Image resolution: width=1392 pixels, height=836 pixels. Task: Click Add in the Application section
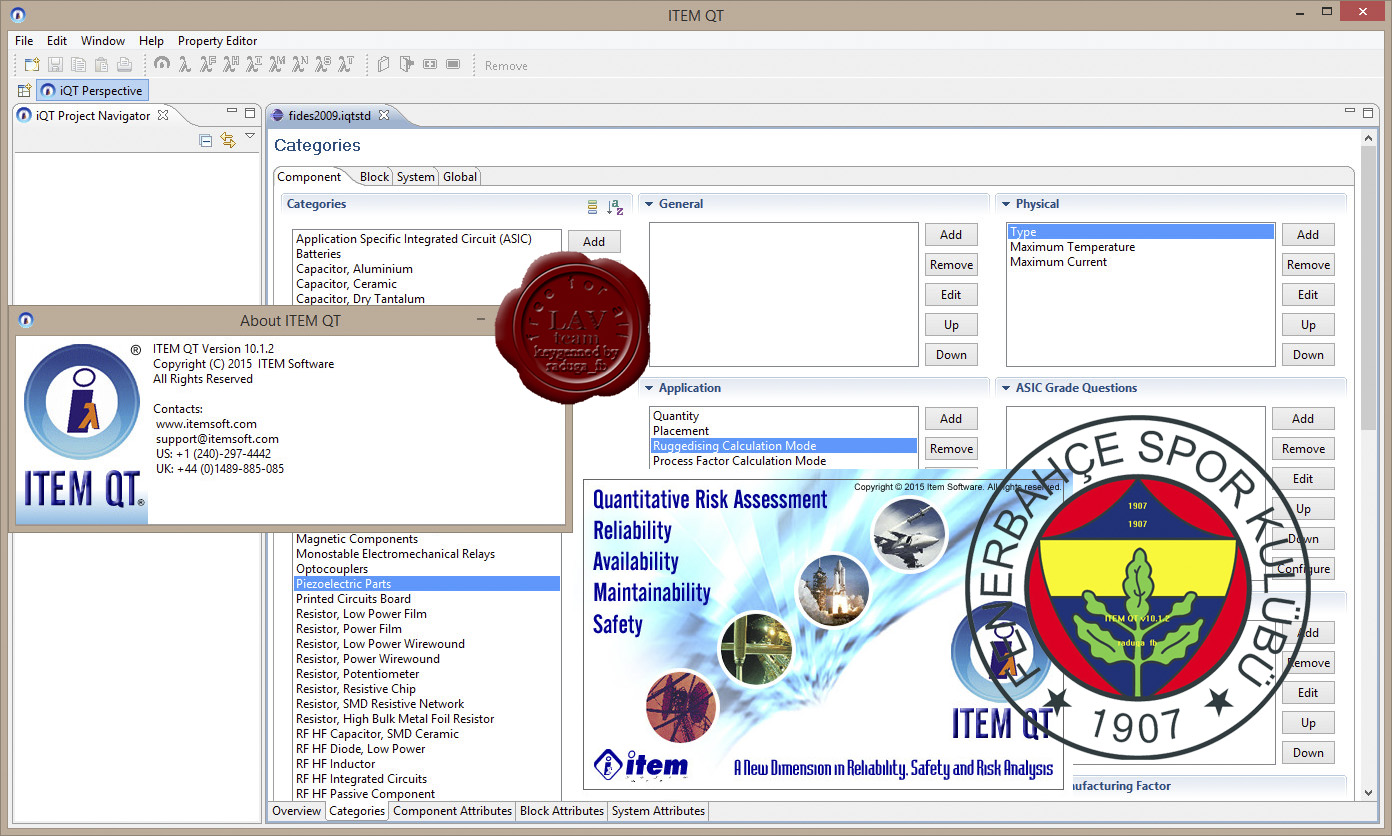(951, 419)
